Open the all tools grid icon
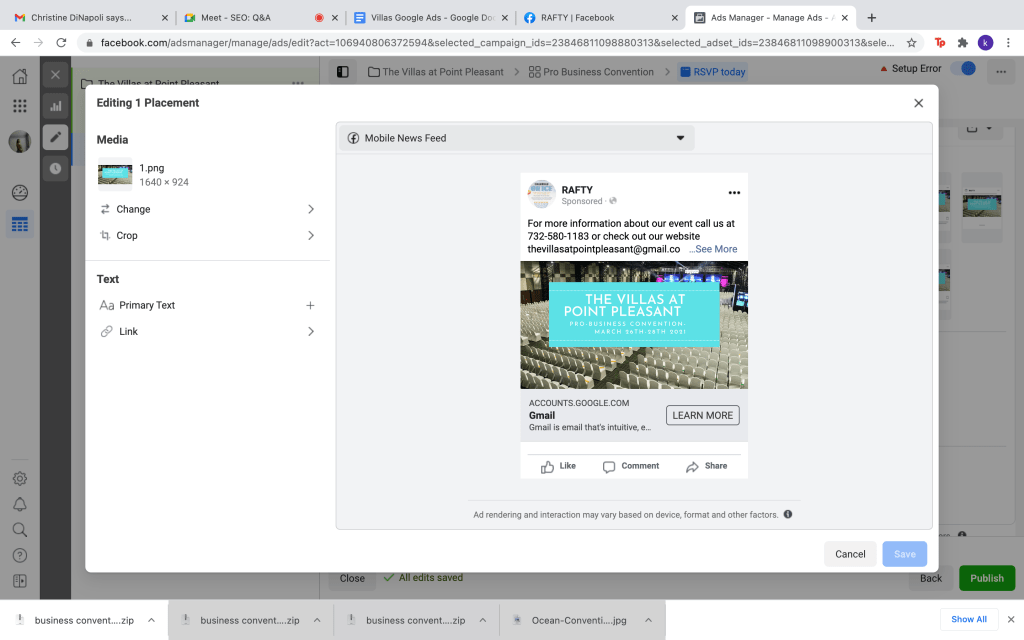The height and width of the screenshot is (640, 1024). pos(19,106)
